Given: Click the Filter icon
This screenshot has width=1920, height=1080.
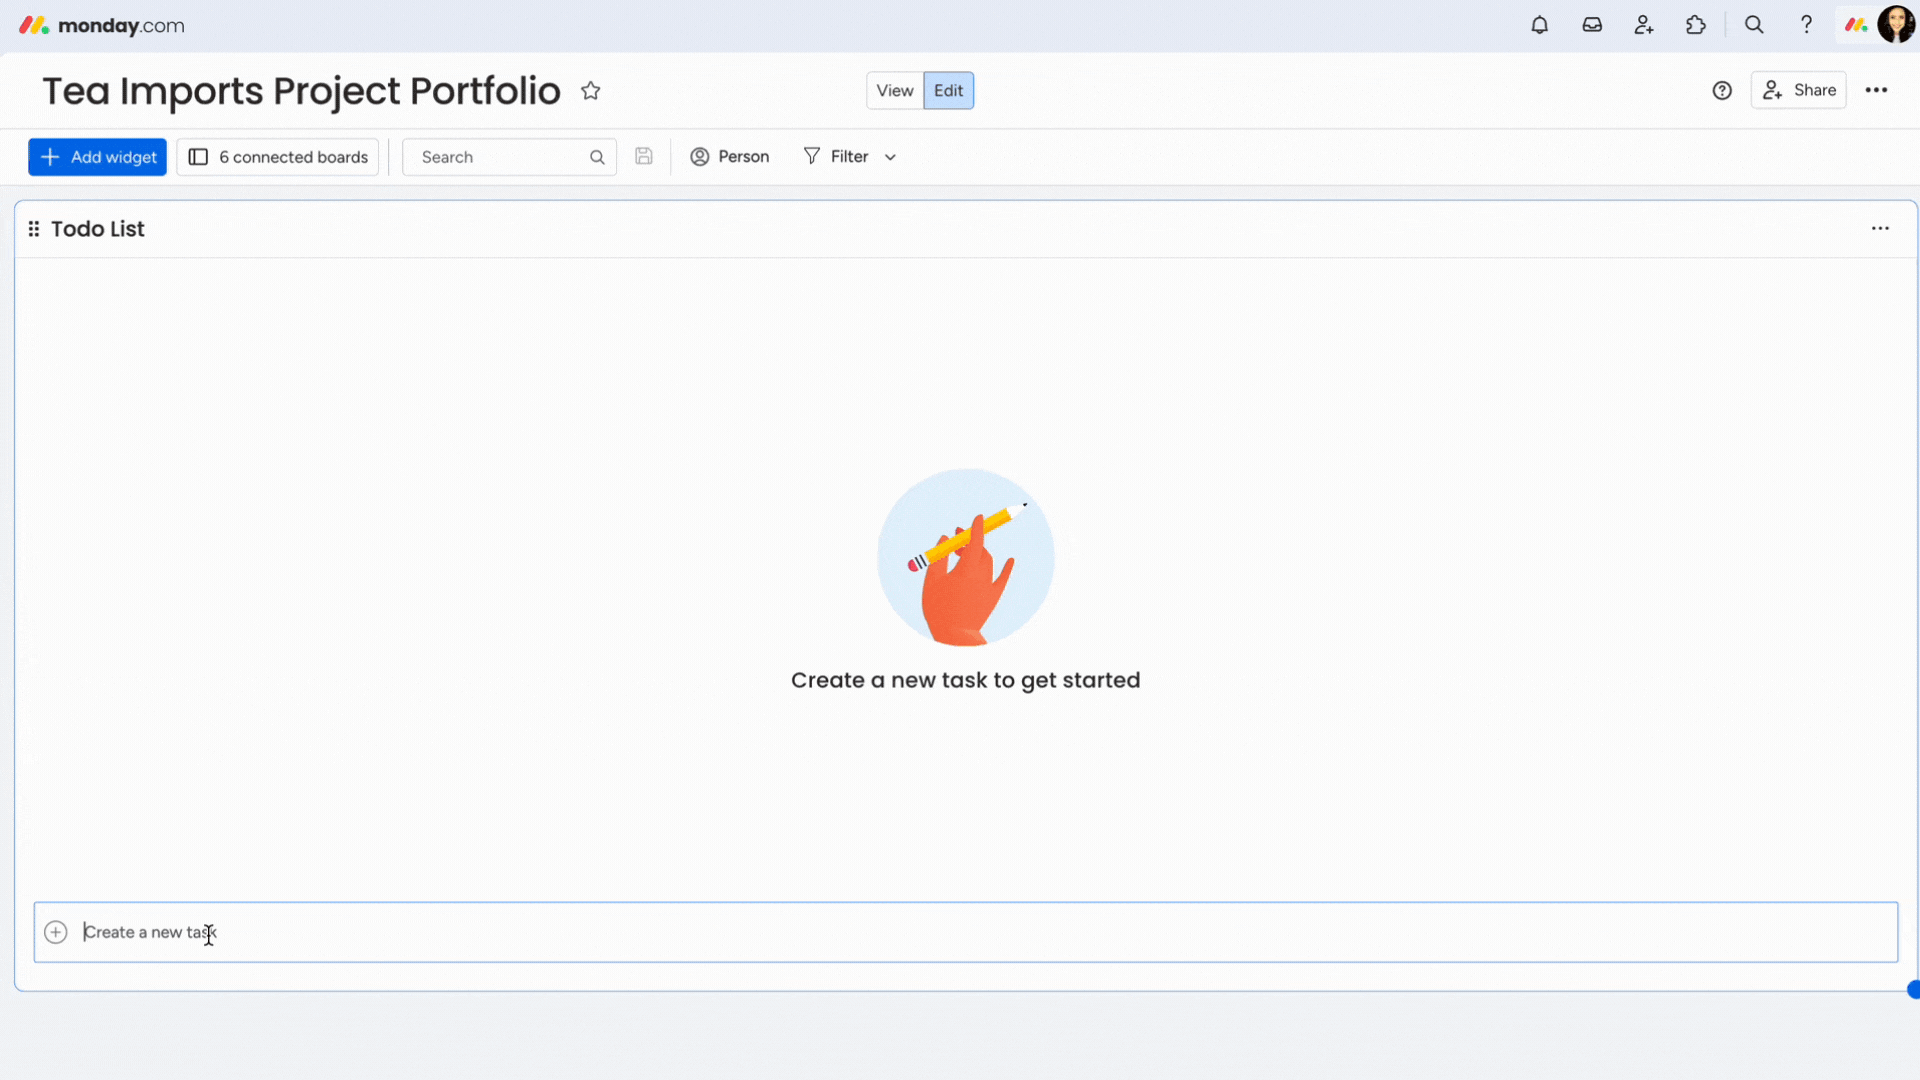Looking at the screenshot, I should coord(812,156).
